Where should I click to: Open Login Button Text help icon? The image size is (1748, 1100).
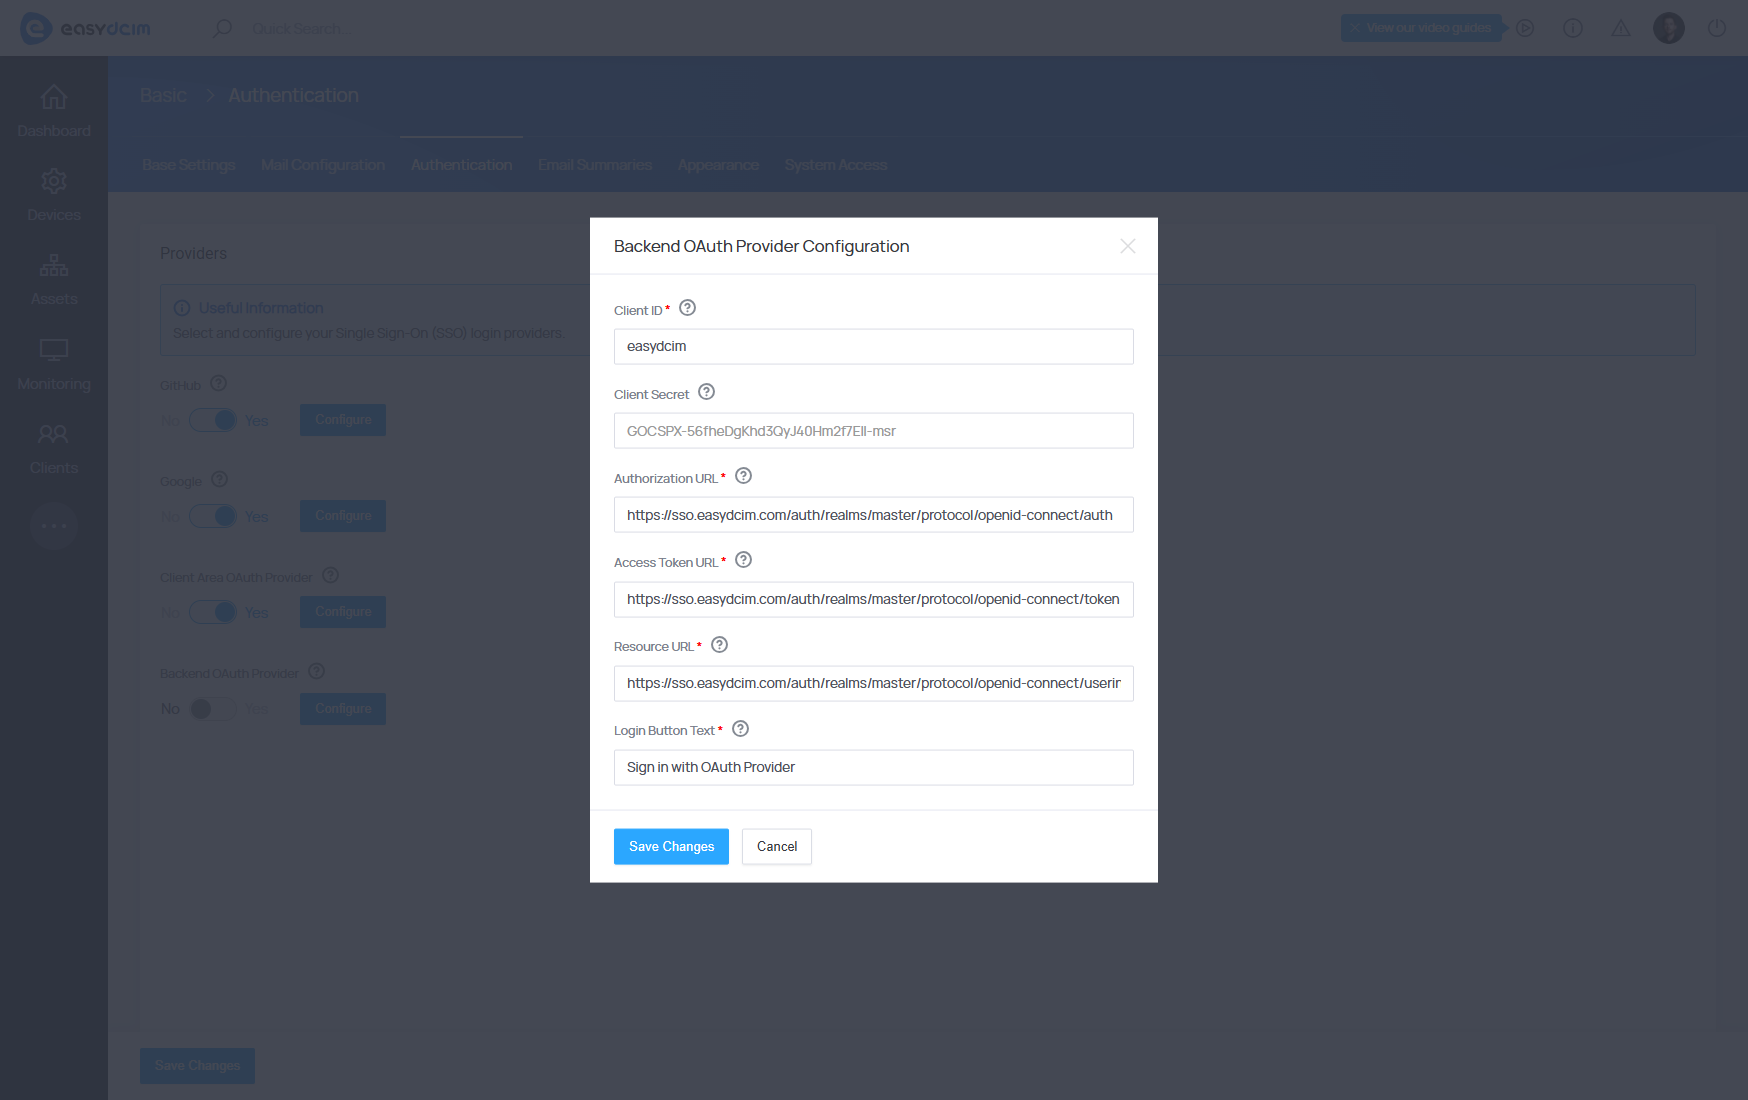(x=740, y=729)
